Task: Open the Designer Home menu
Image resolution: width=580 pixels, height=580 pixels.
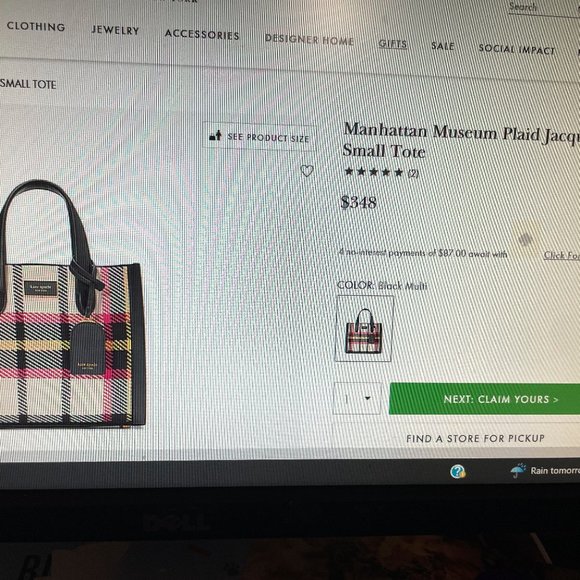Action: pos(309,40)
